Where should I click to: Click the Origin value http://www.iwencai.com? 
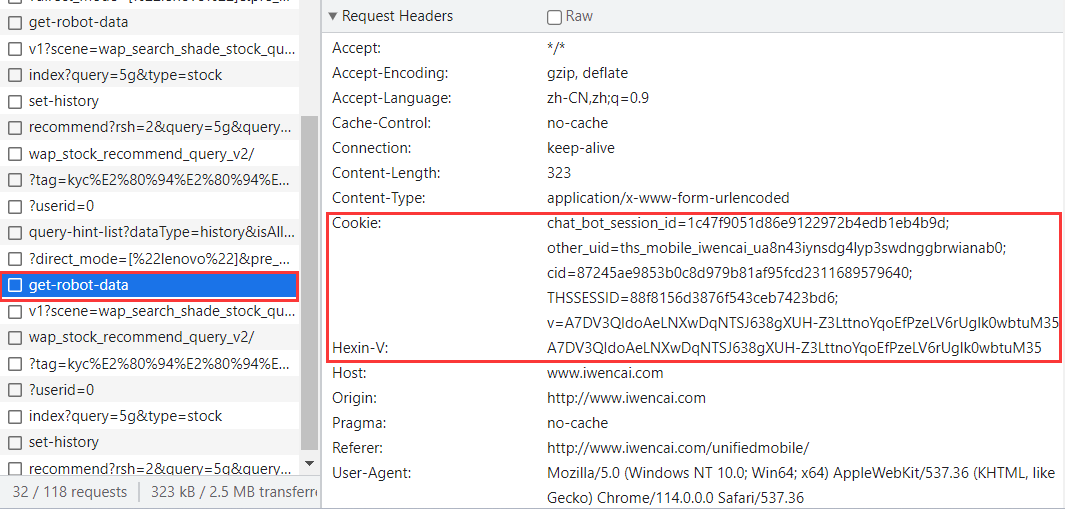[626, 398]
